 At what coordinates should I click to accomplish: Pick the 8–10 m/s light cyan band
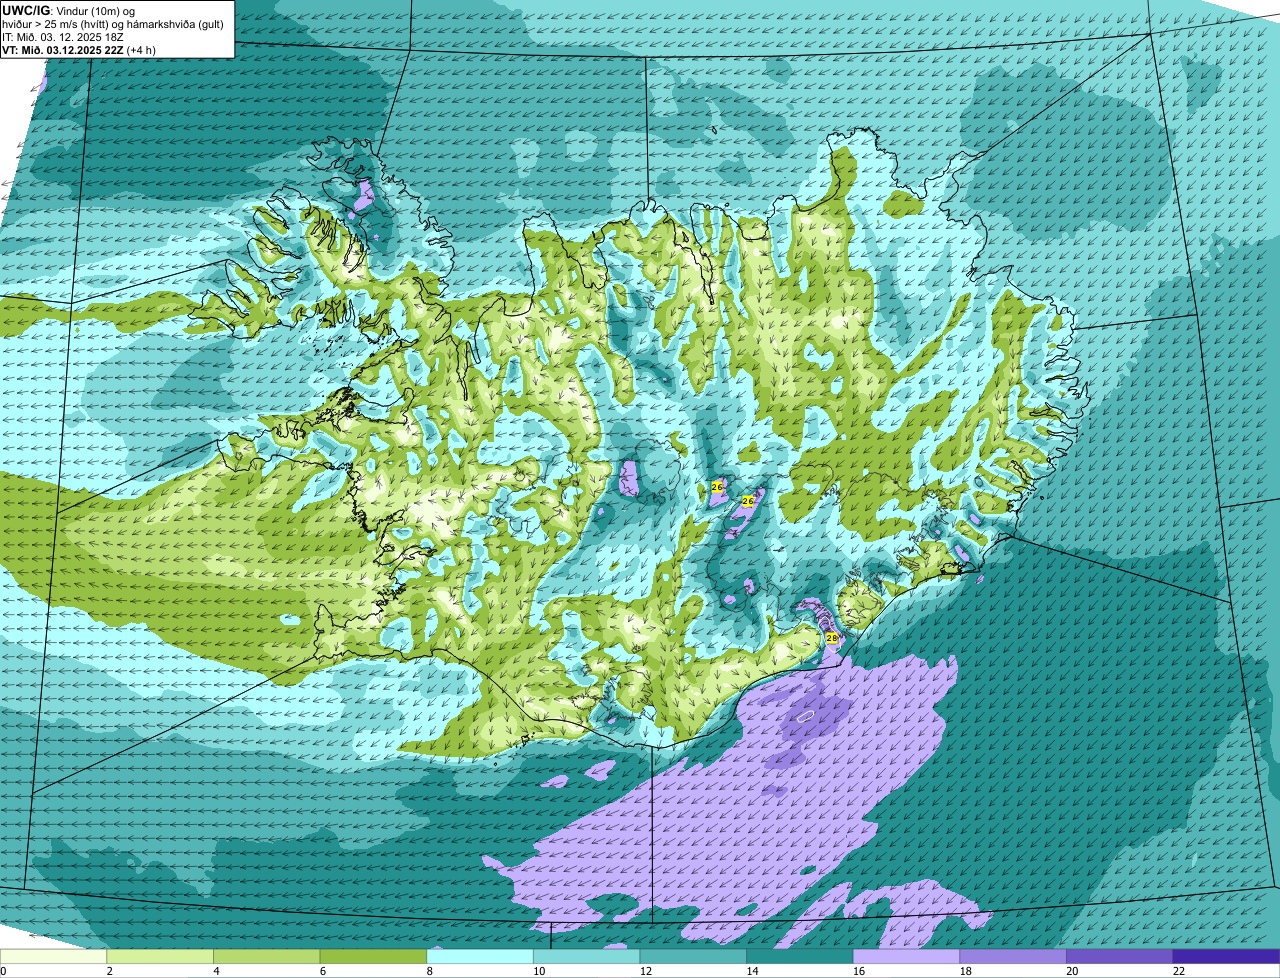pyautogui.click(x=480, y=956)
